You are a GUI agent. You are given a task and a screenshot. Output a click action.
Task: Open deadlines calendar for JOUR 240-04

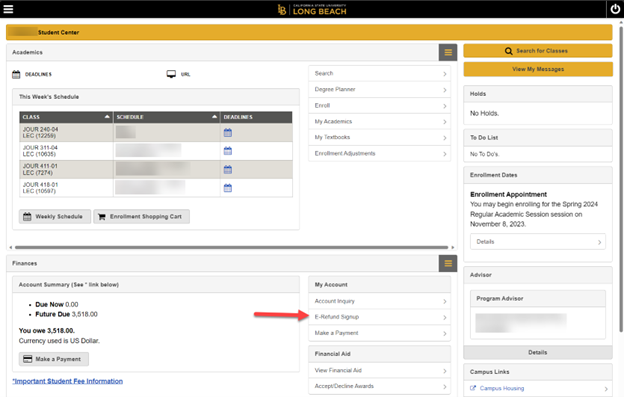[x=228, y=132]
